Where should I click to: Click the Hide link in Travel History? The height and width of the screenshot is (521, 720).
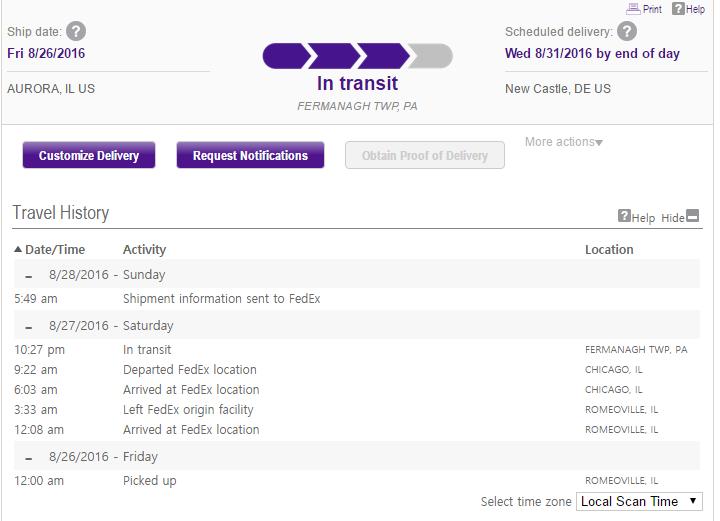[673, 218]
